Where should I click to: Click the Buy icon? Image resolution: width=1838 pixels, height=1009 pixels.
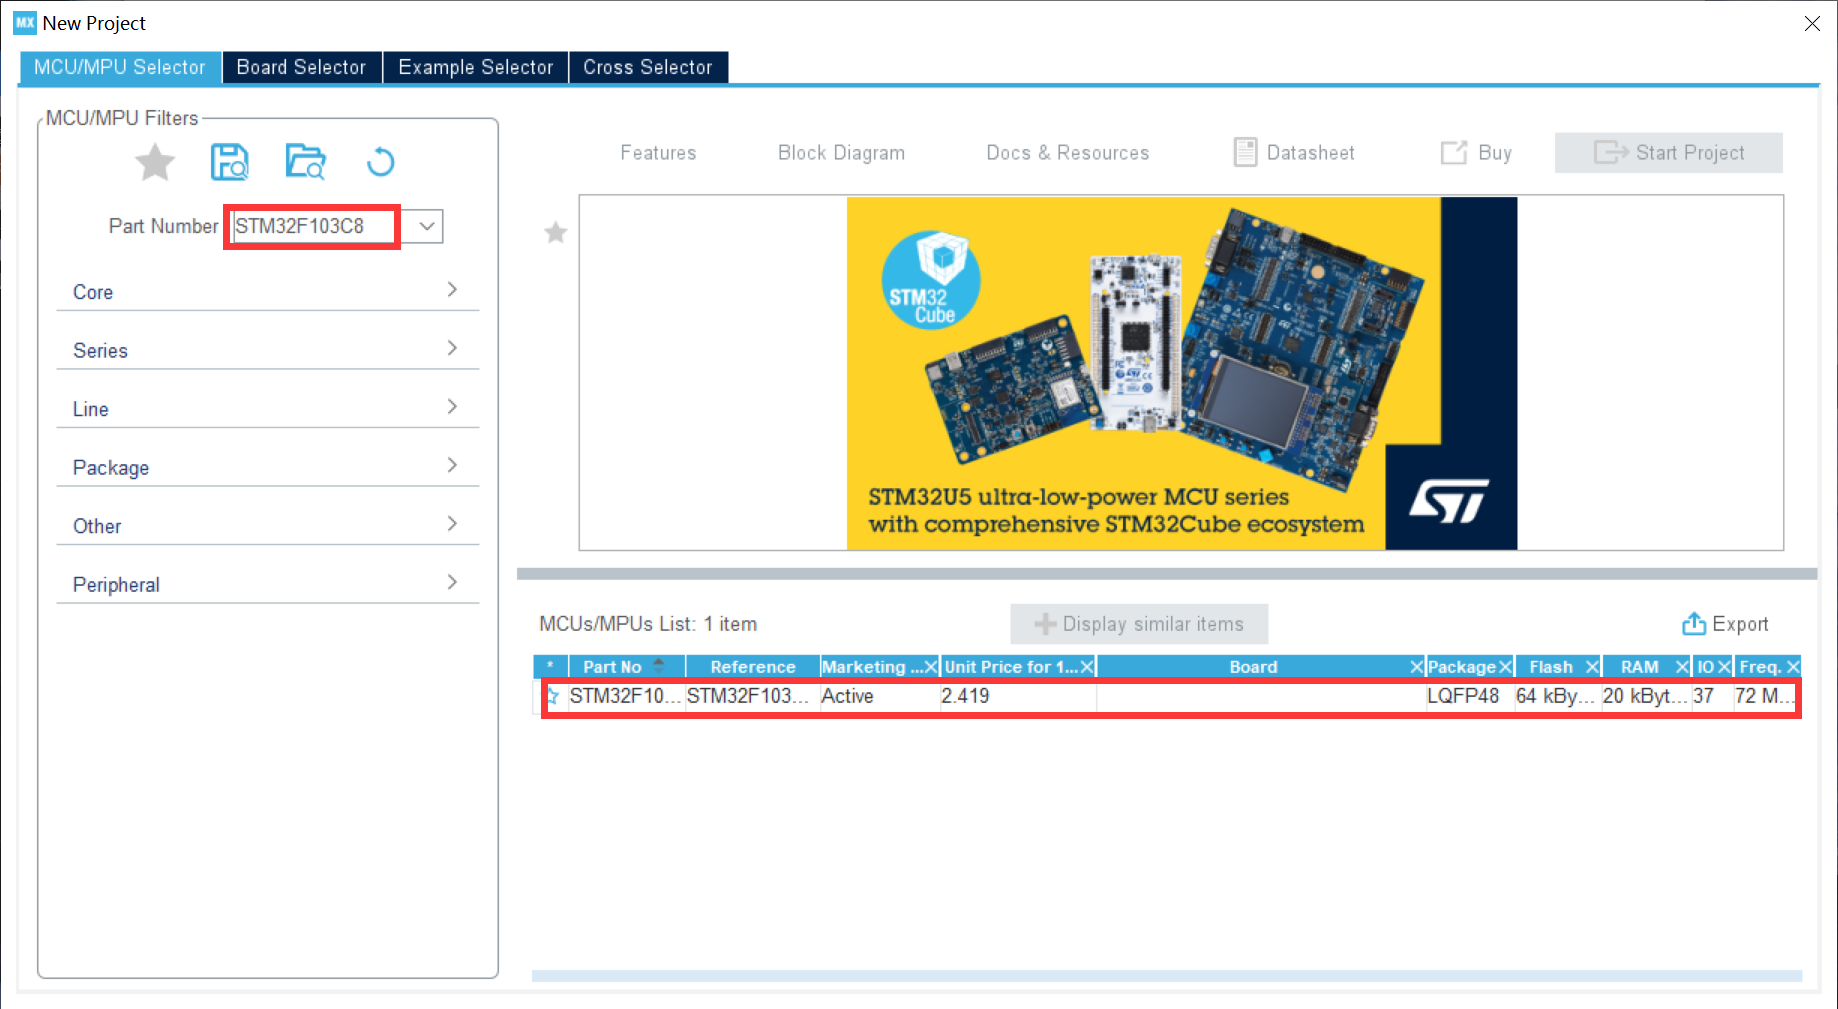(1476, 152)
